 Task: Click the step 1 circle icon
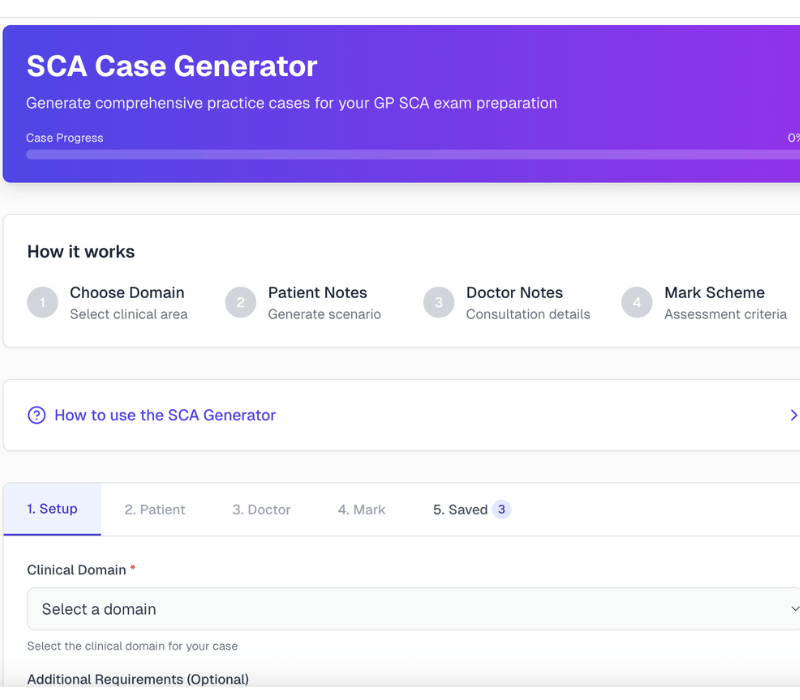click(x=43, y=302)
